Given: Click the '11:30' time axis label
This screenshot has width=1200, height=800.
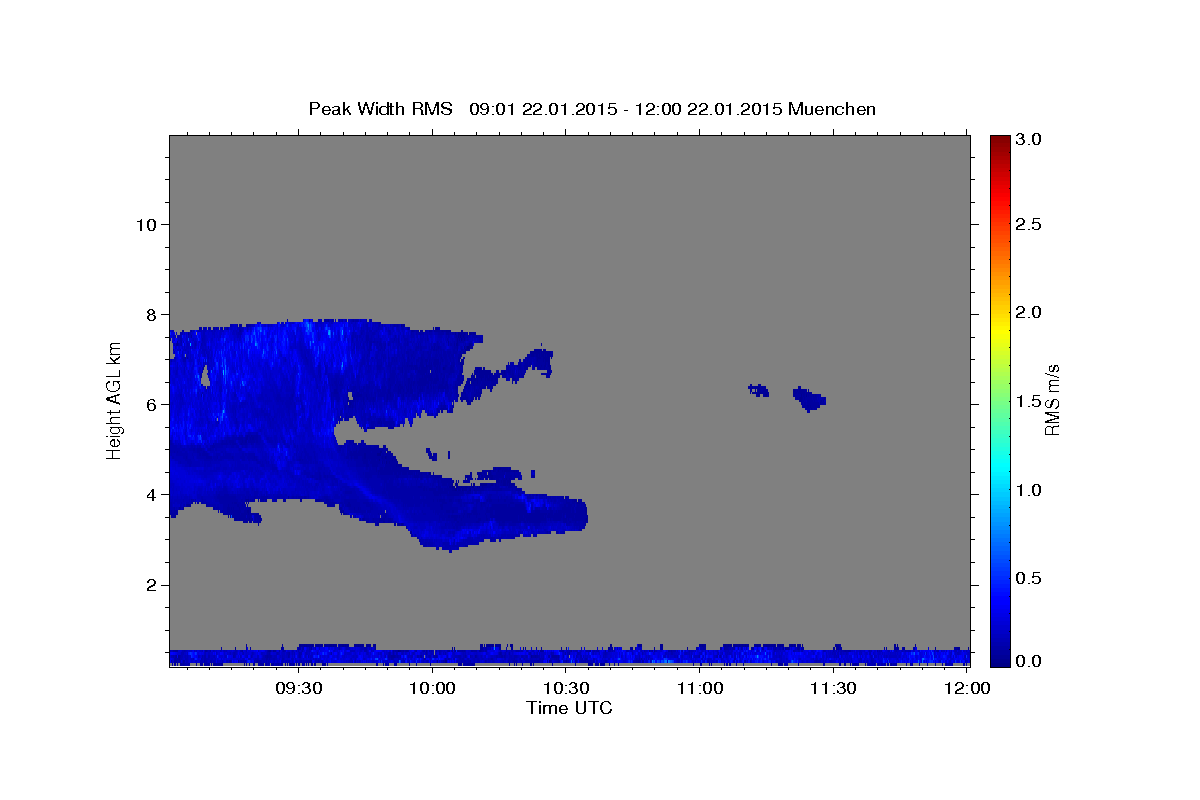Looking at the screenshot, I should (x=833, y=688).
